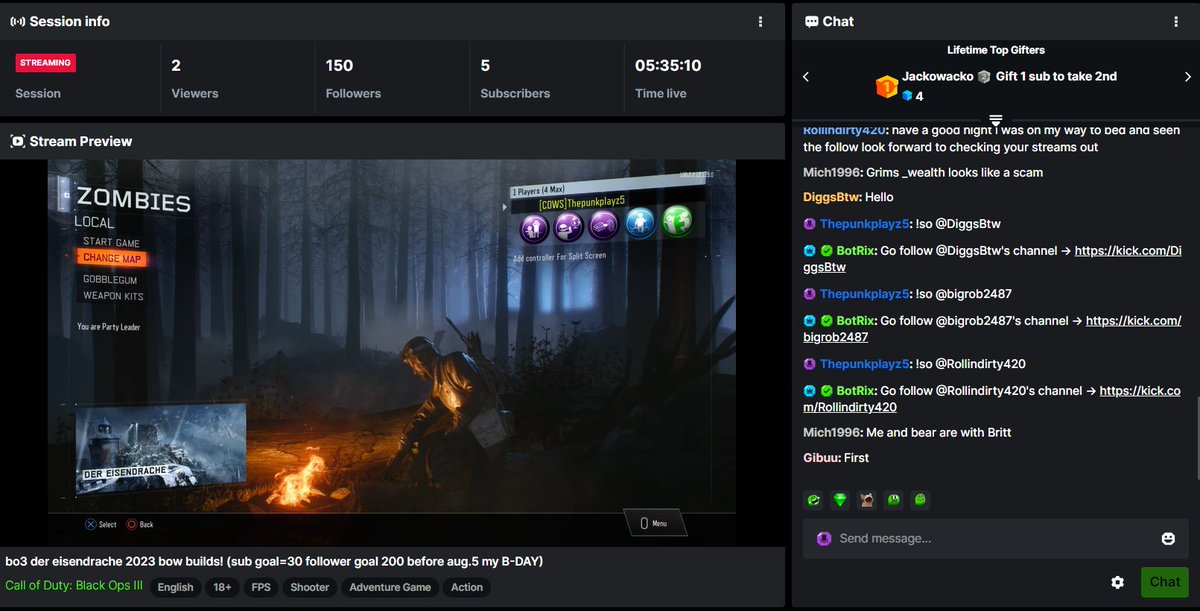The image size is (1200, 611).
Task: Show next top gifter with right arrow
Action: (x=1187, y=77)
